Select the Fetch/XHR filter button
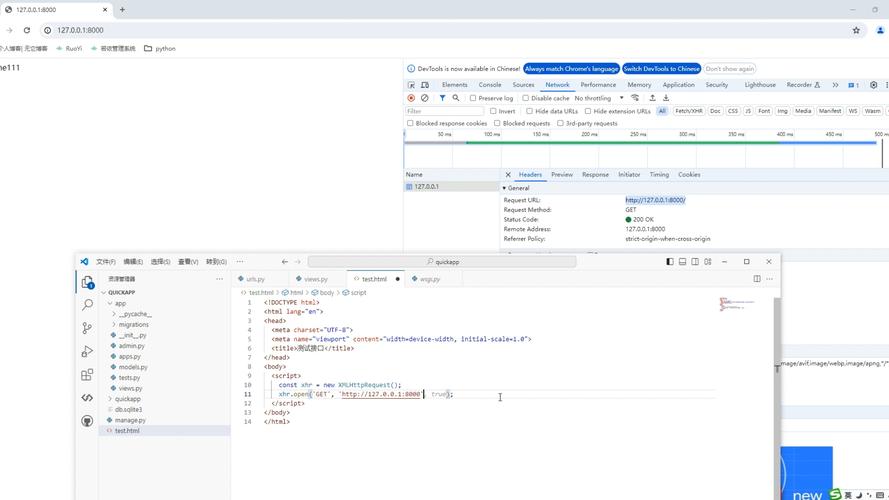Image resolution: width=889 pixels, height=500 pixels. (688, 111)
